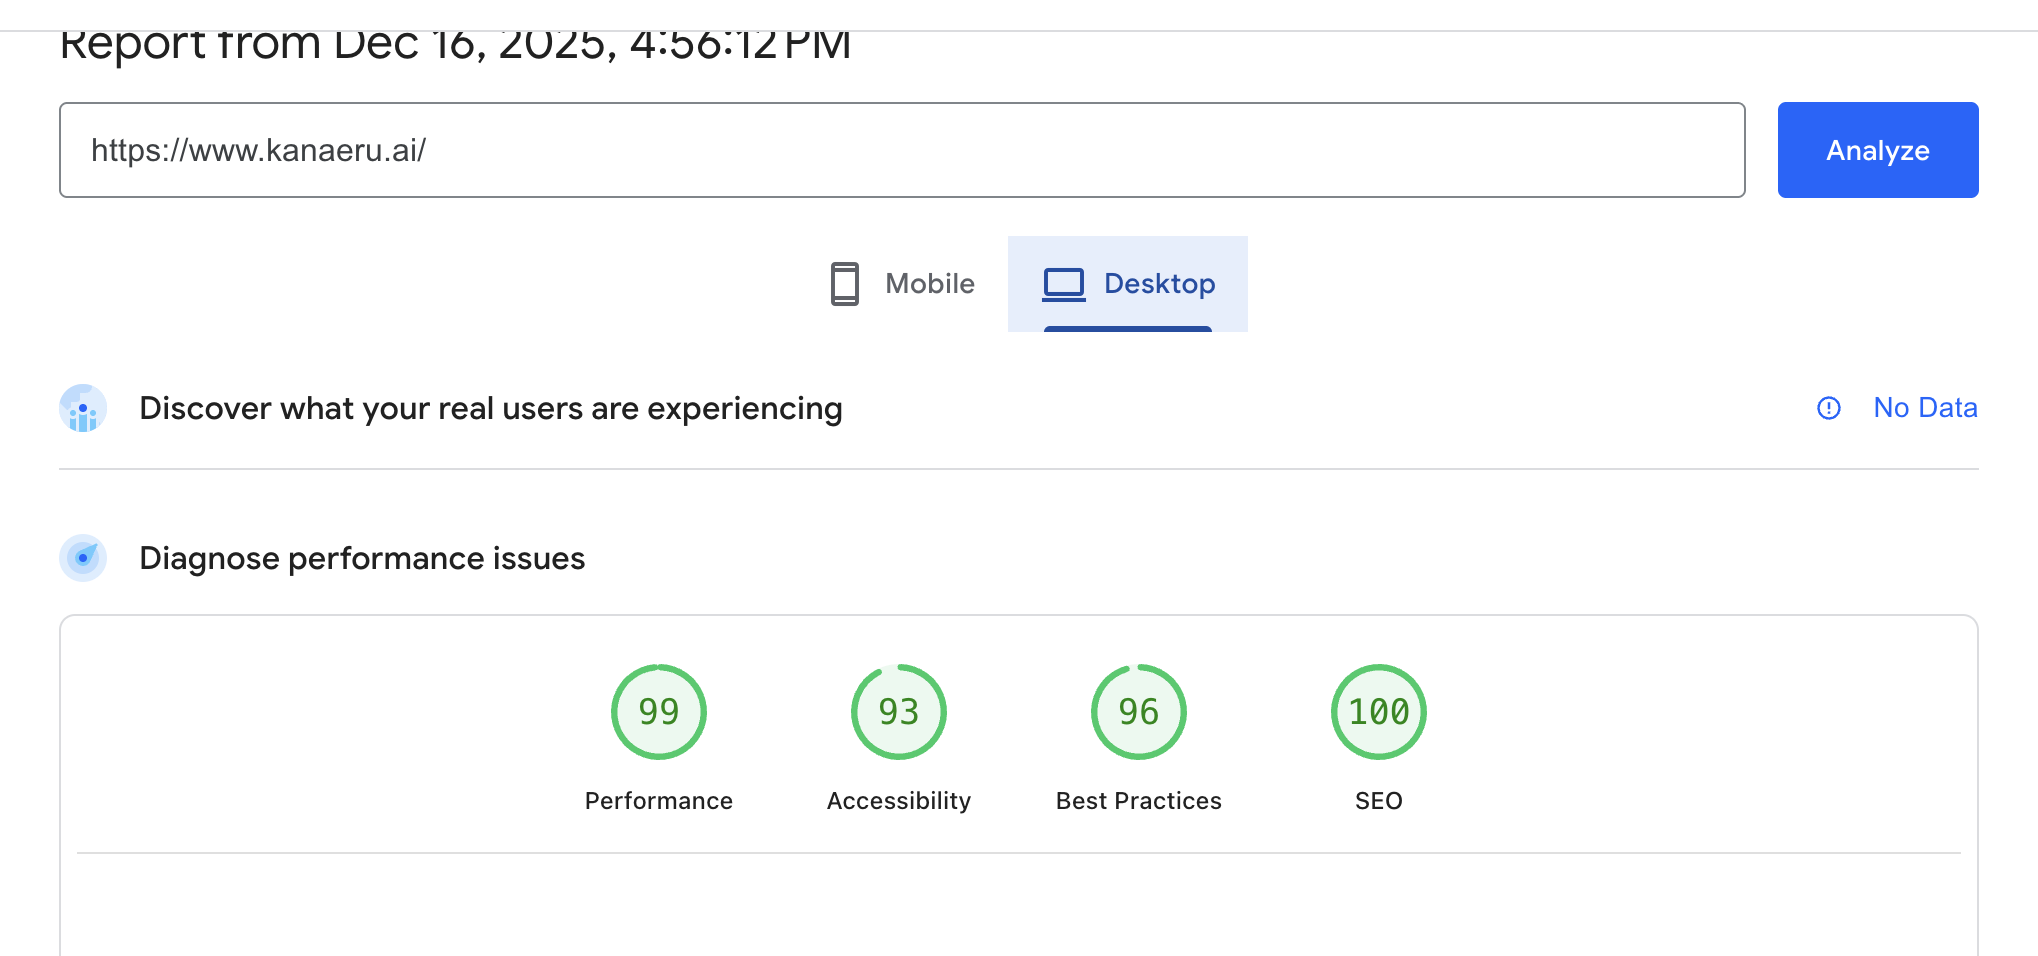Click the info icon beside No Data
The width and height of the screenshot is (2038, 956).
point(1828,408)
